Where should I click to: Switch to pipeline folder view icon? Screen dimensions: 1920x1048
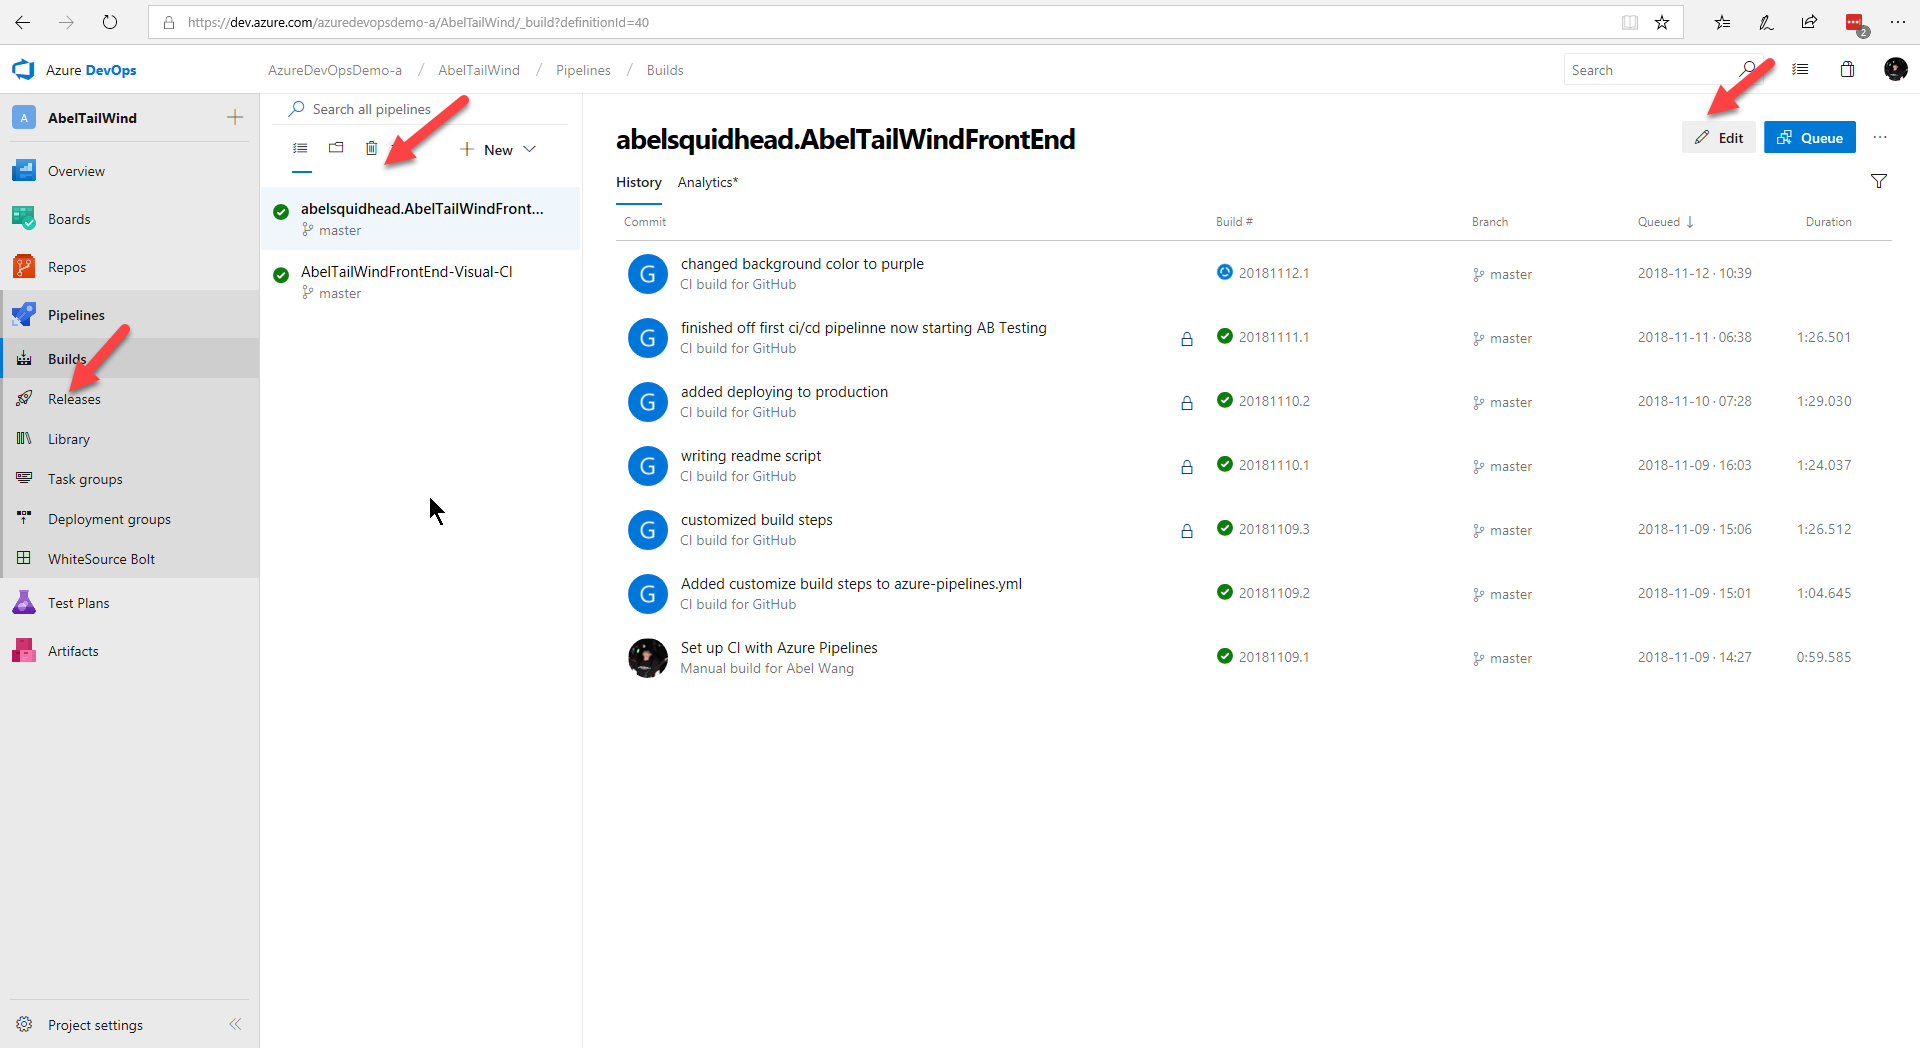click(x=336, y=148)
